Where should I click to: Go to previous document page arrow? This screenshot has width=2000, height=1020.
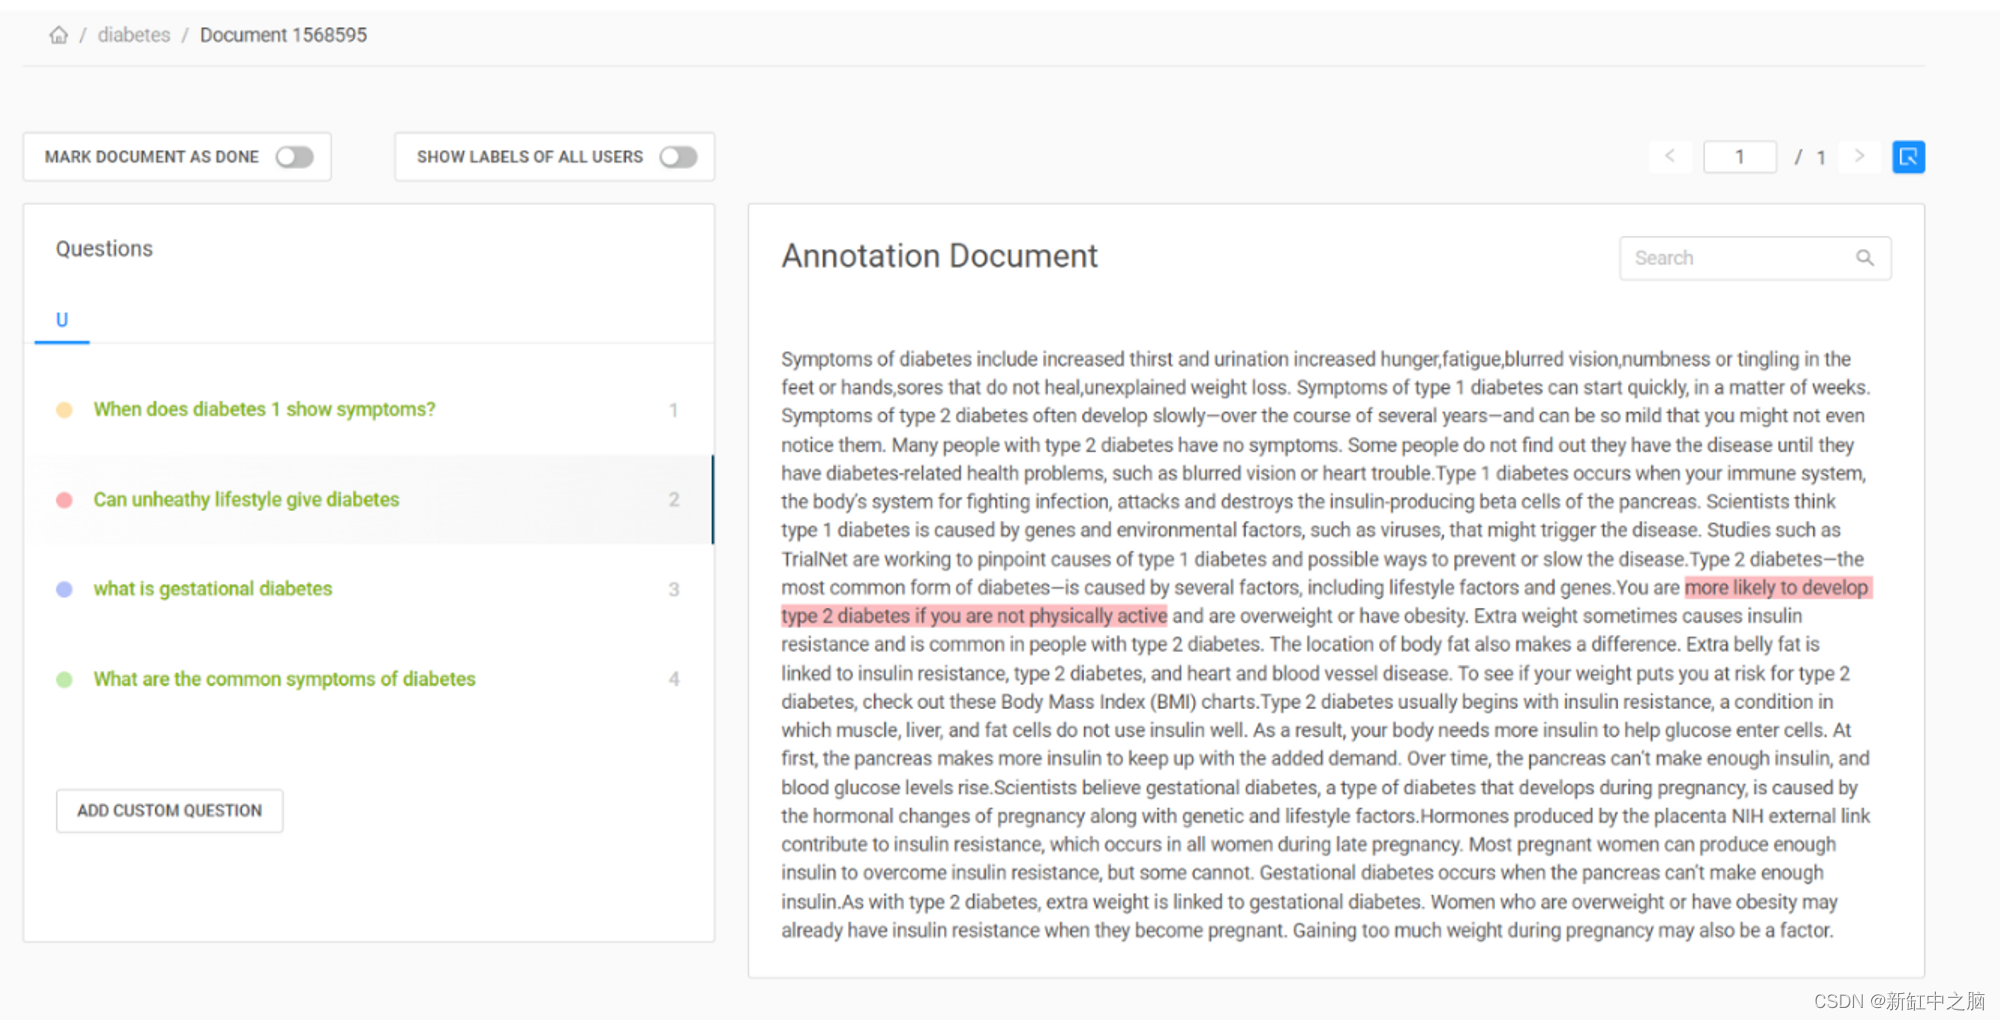pyautogui.click(x=1670, y=156)
